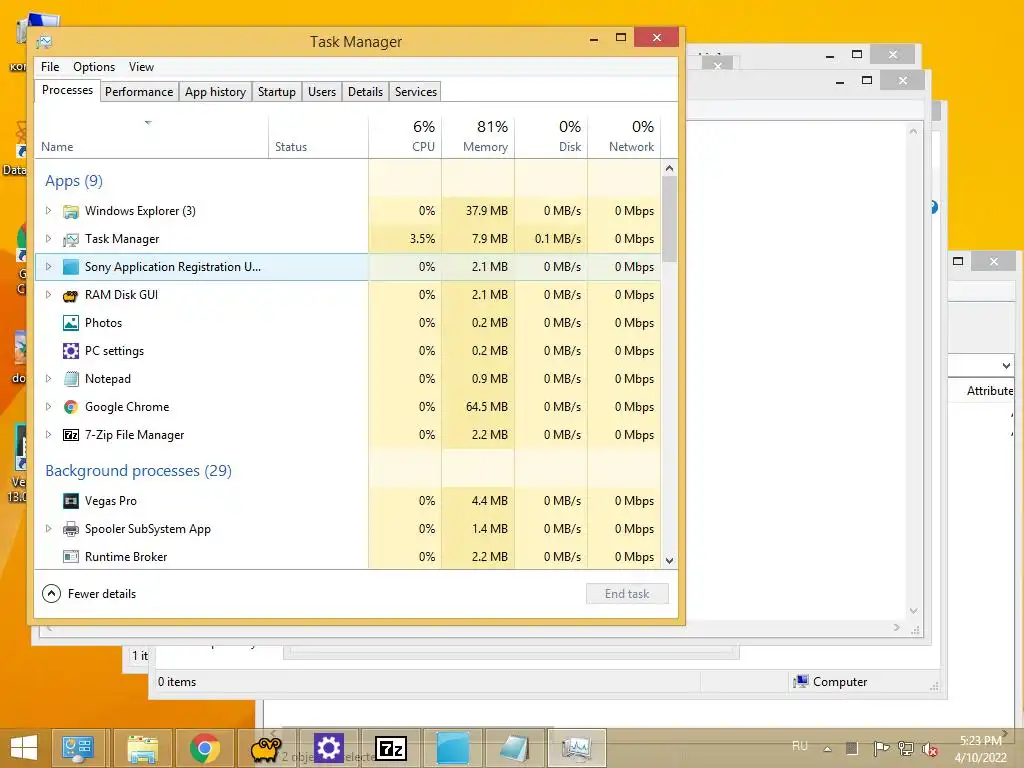Click the RAM Disk GUI ram icon
This screenshot has height=768, width=1024.
tap(71, 295)
